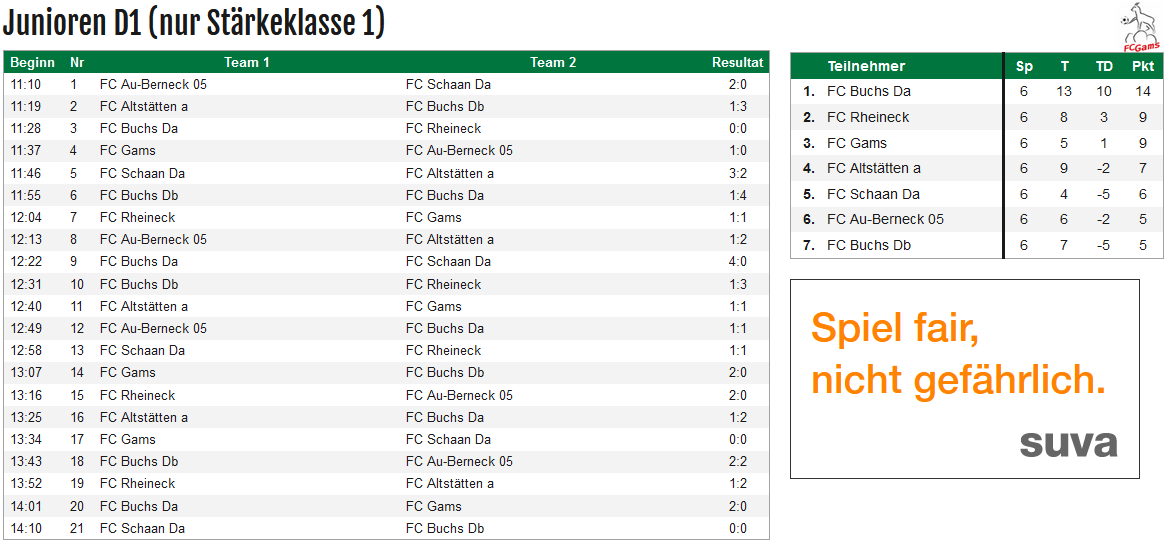Viewport: 1166px width, 541px height.
Task: Select FC Buchs Da in standings
Action: pos(869,91)
